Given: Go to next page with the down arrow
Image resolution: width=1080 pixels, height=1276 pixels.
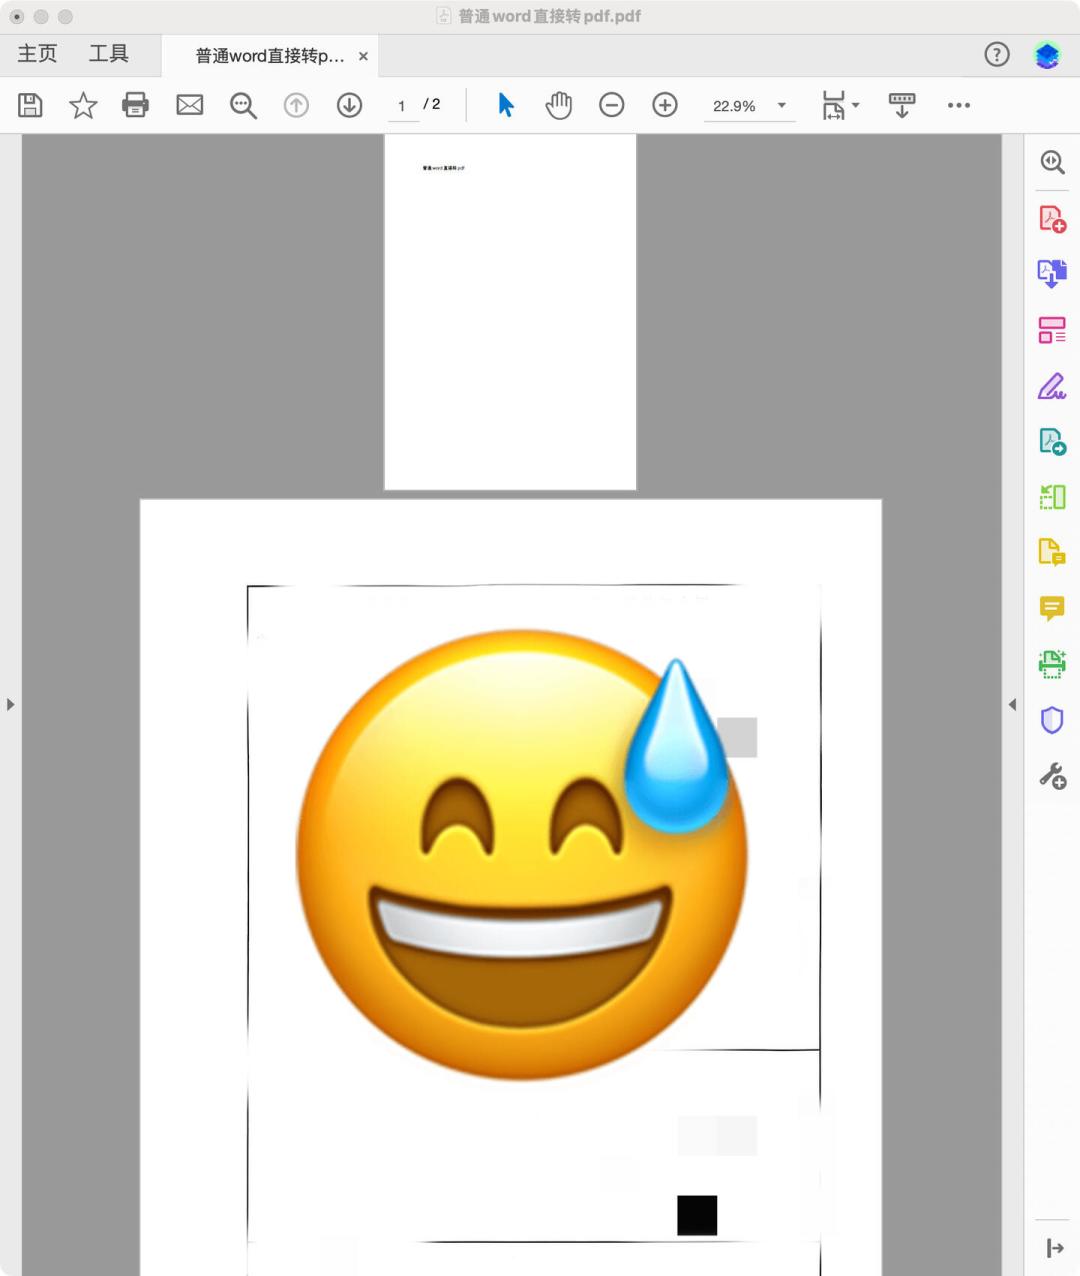Looking at the screenshot, I should pos(349,105).
